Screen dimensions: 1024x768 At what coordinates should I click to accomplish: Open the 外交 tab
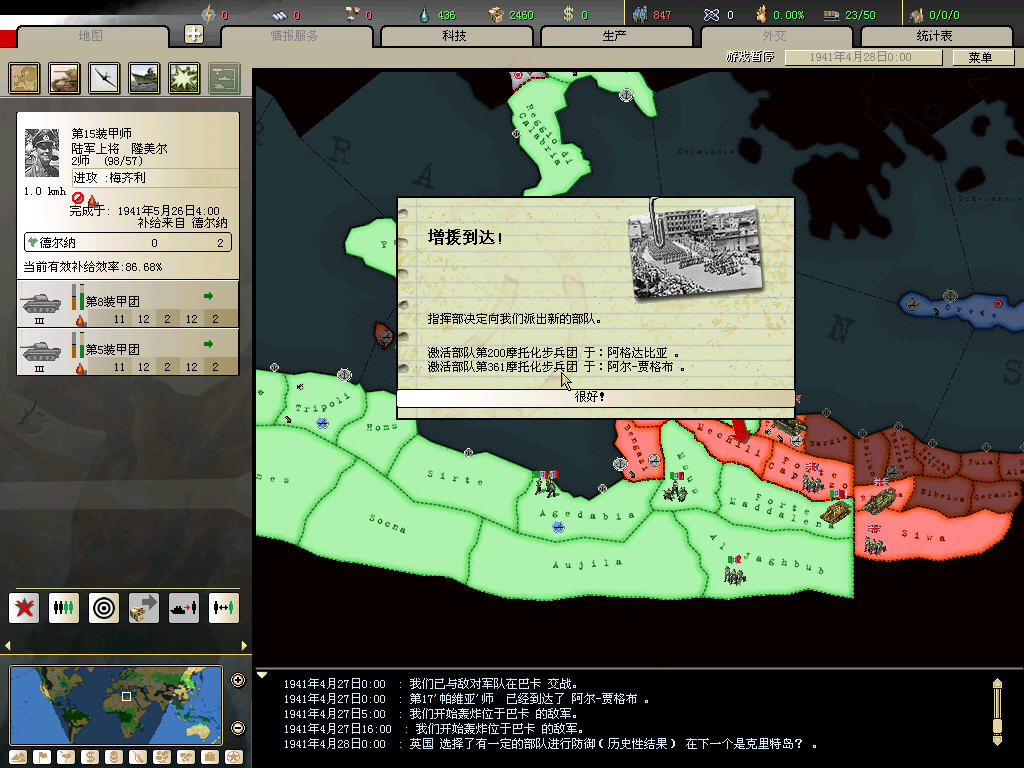pos(775,35)
